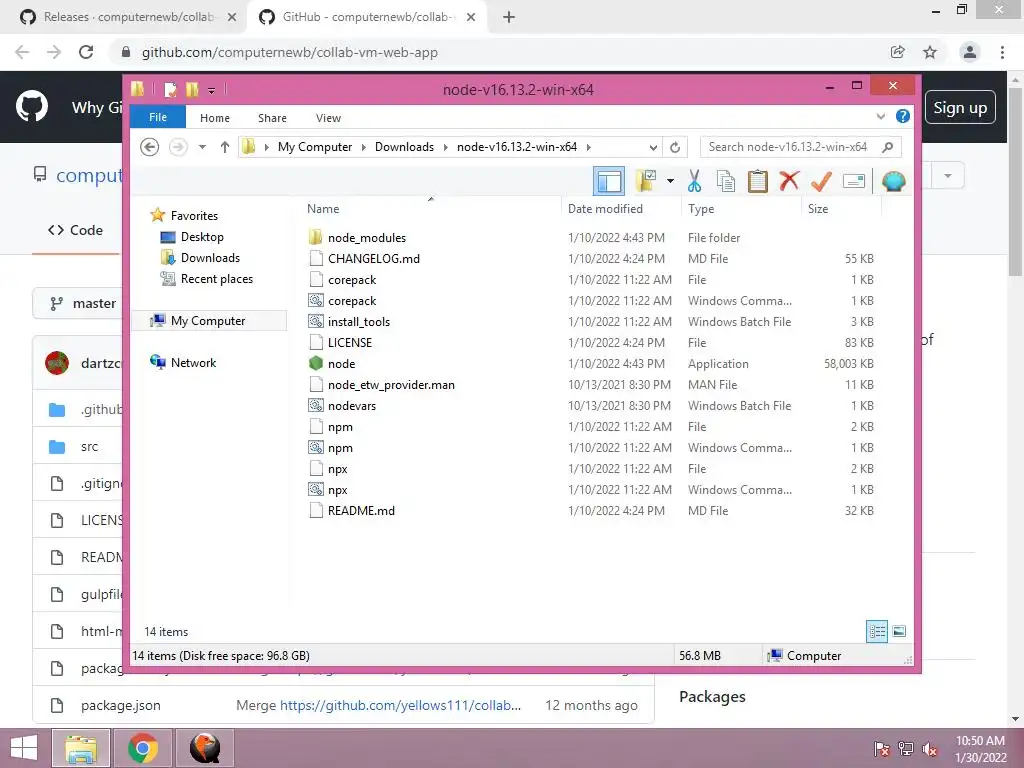Viewport: 1024px width, 768px height.
Task: Reload the page in Chrome
Action: pos(86,52)
